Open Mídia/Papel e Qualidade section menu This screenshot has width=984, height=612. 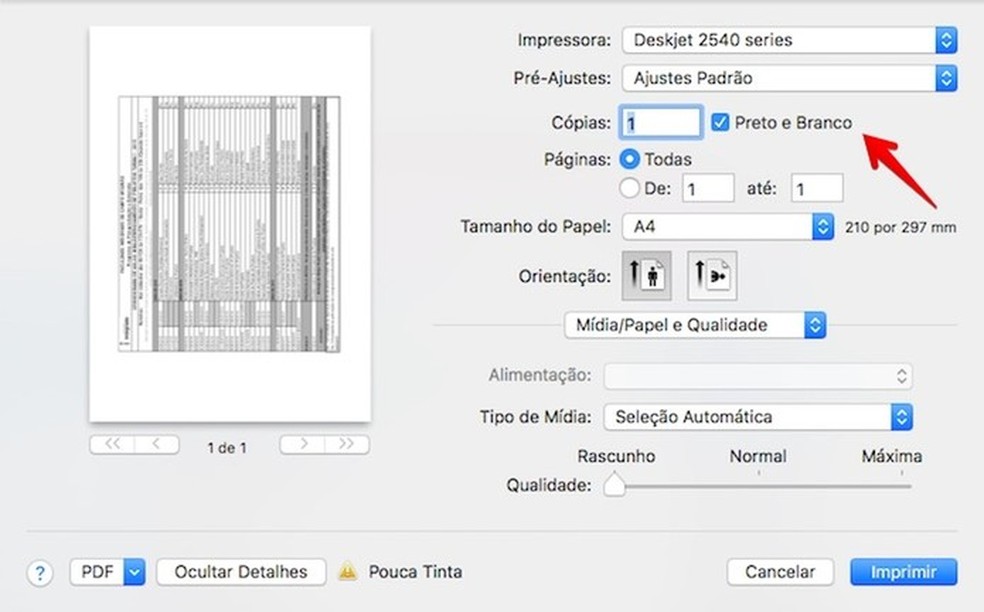click(x=695, y=325)
